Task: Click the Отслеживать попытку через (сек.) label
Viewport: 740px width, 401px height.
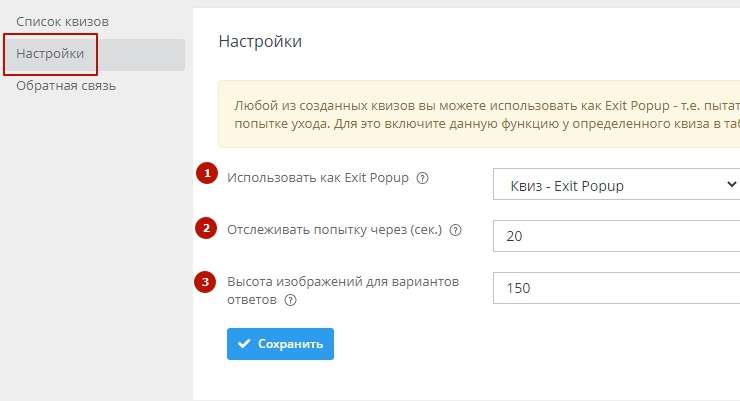Action: (336, 230)
